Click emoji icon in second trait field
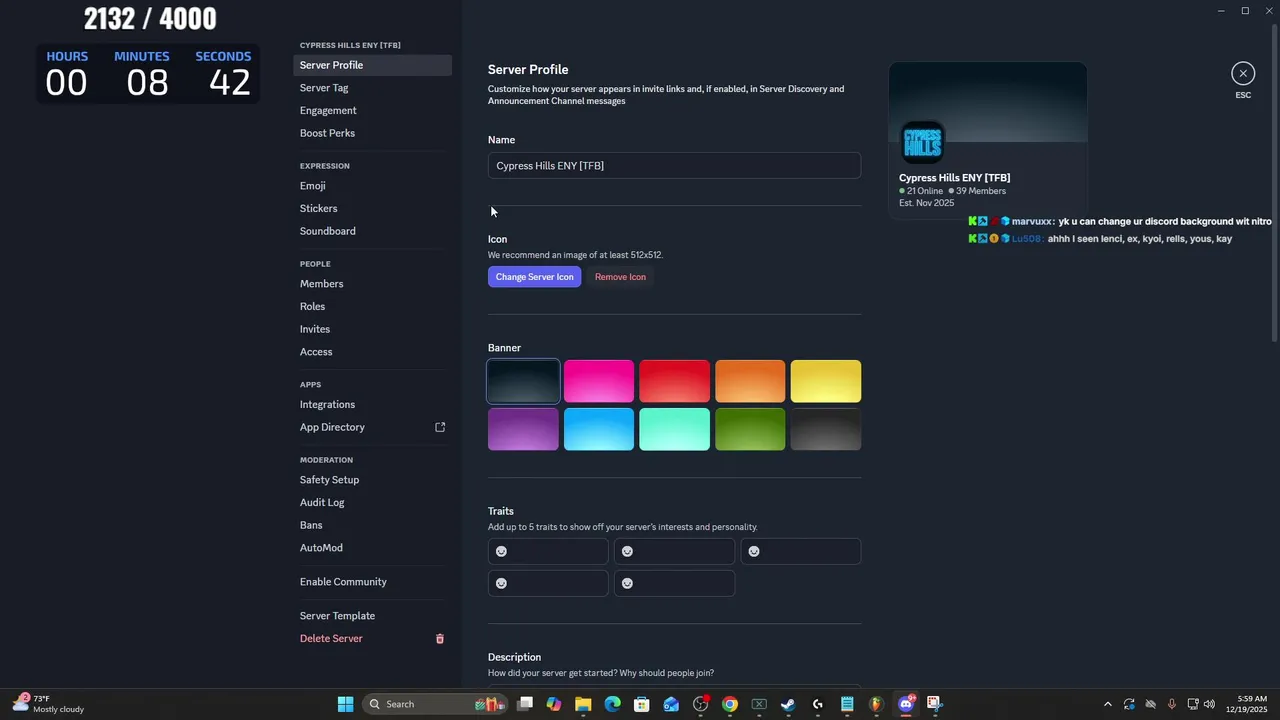This screenshot has width=1280, height=720. tap(628, 551)
